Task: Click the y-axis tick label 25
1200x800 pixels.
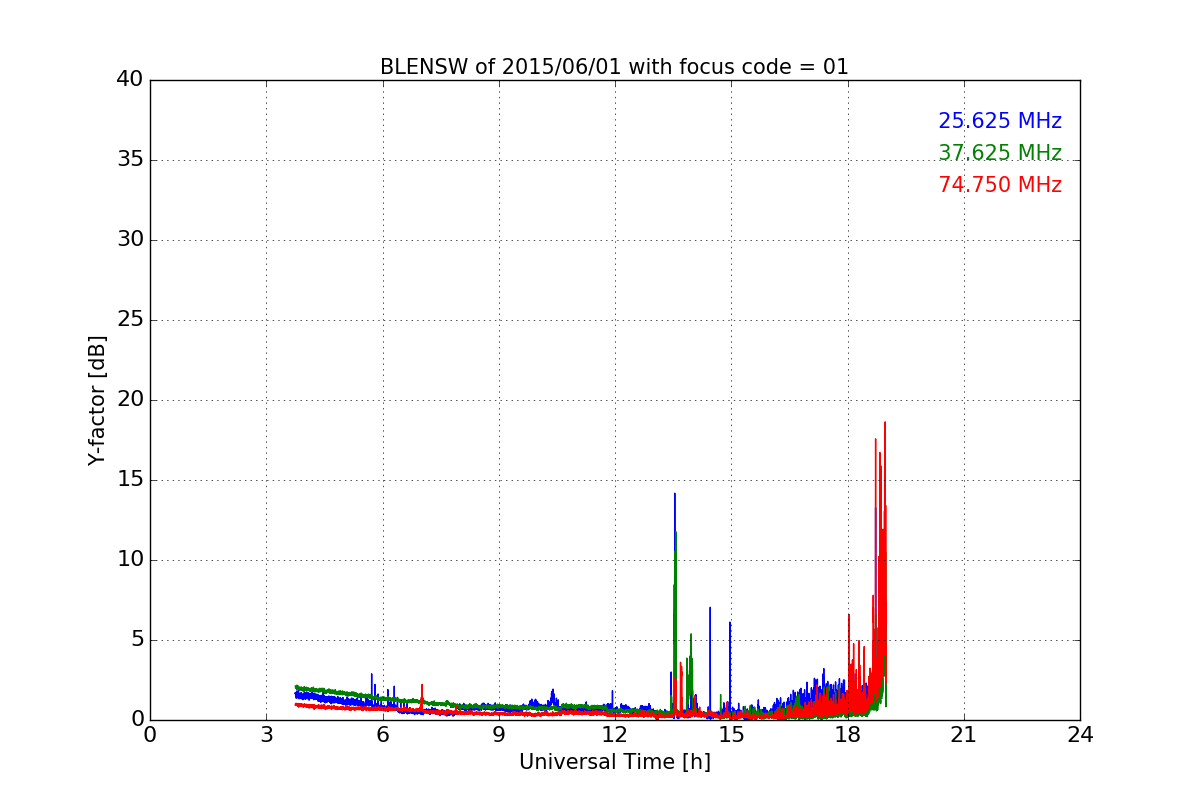Action: (x=129, y=320)
